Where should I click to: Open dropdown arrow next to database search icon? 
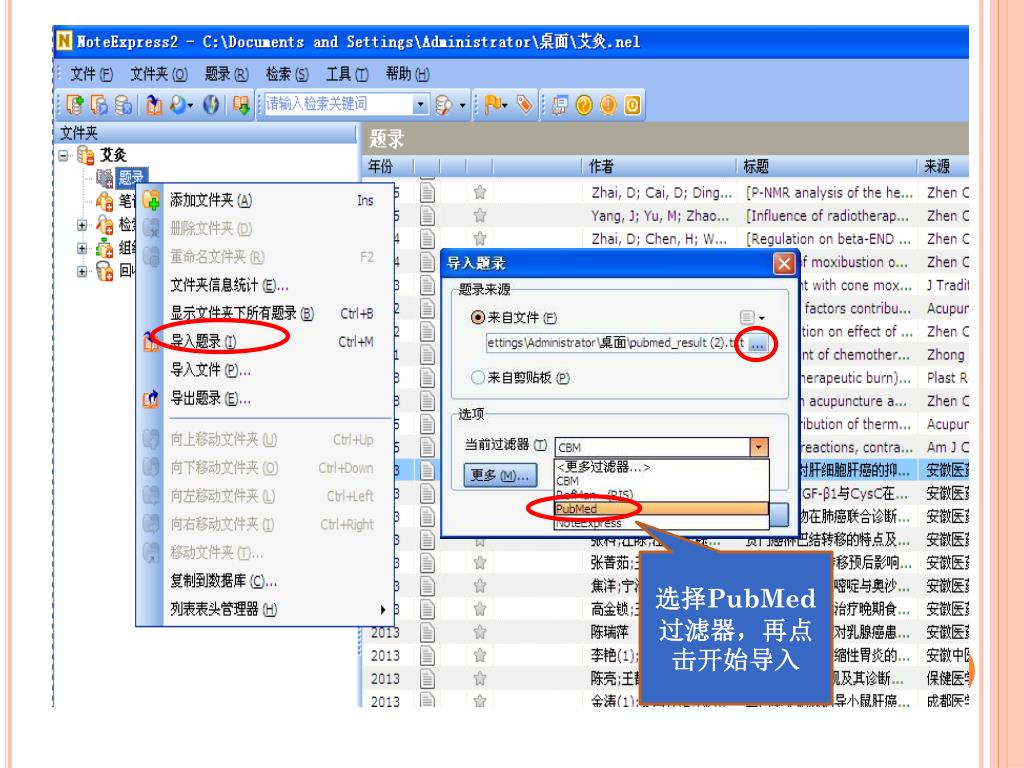point(462,104)
